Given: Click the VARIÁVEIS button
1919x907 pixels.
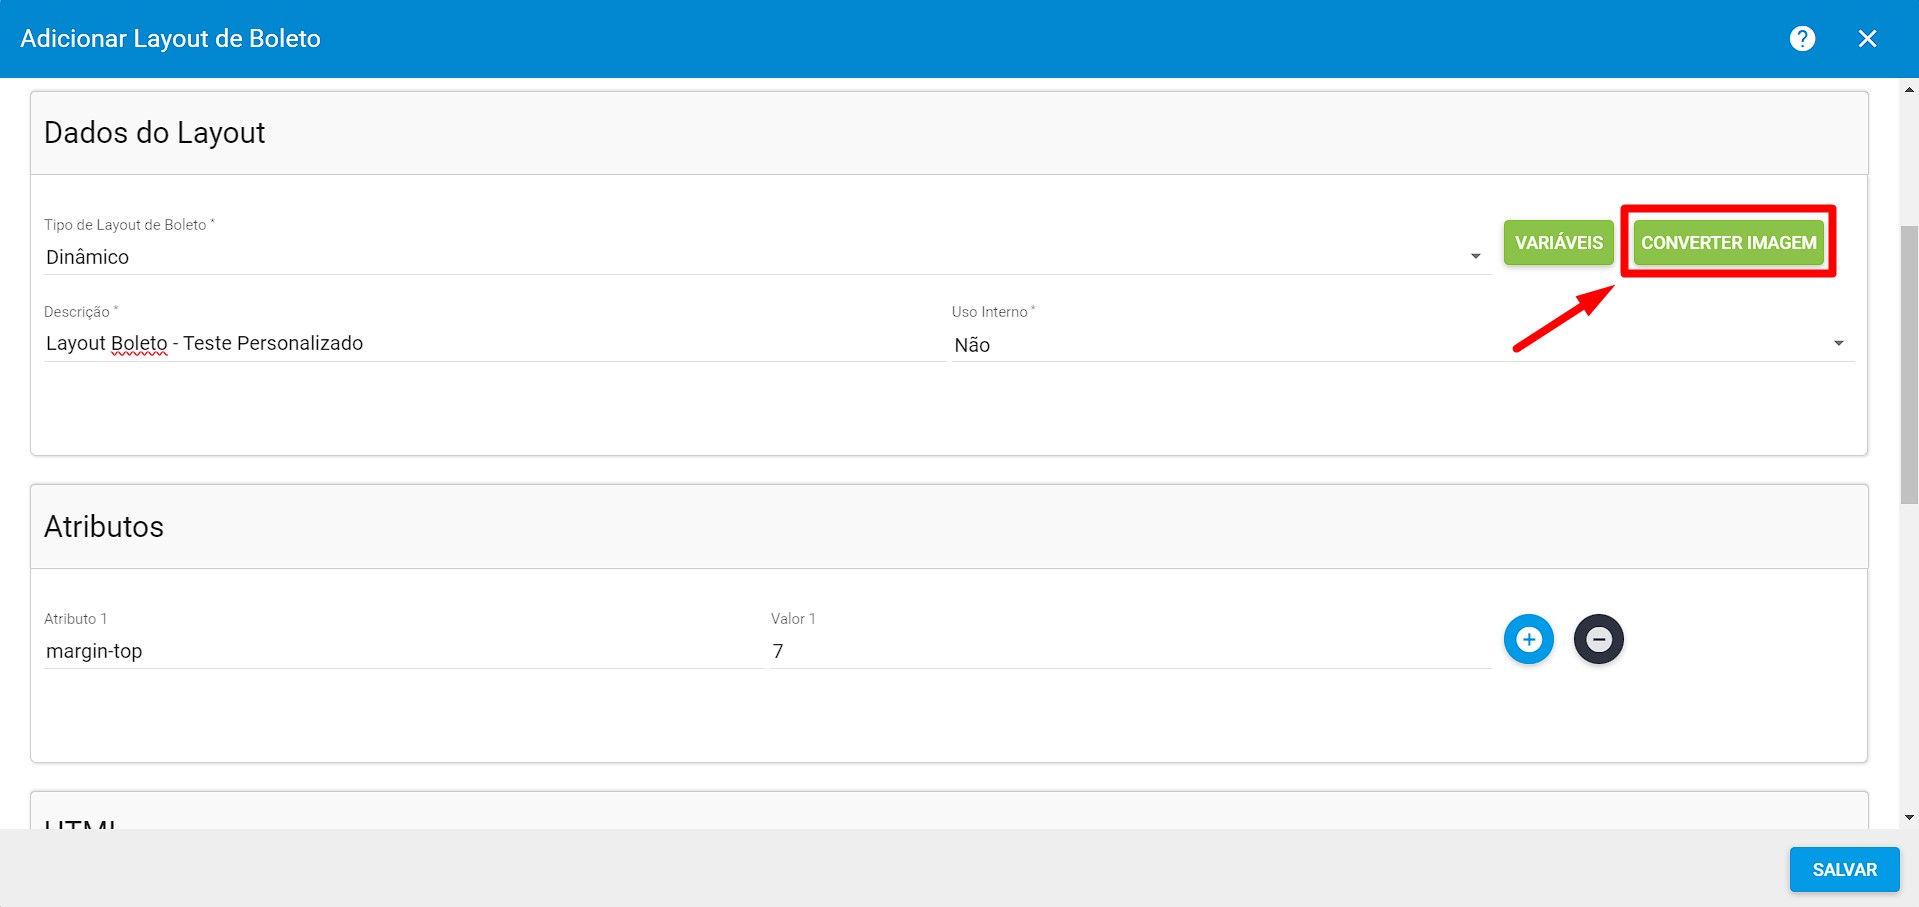Looking at the screenshot, I should point(1558,243).
